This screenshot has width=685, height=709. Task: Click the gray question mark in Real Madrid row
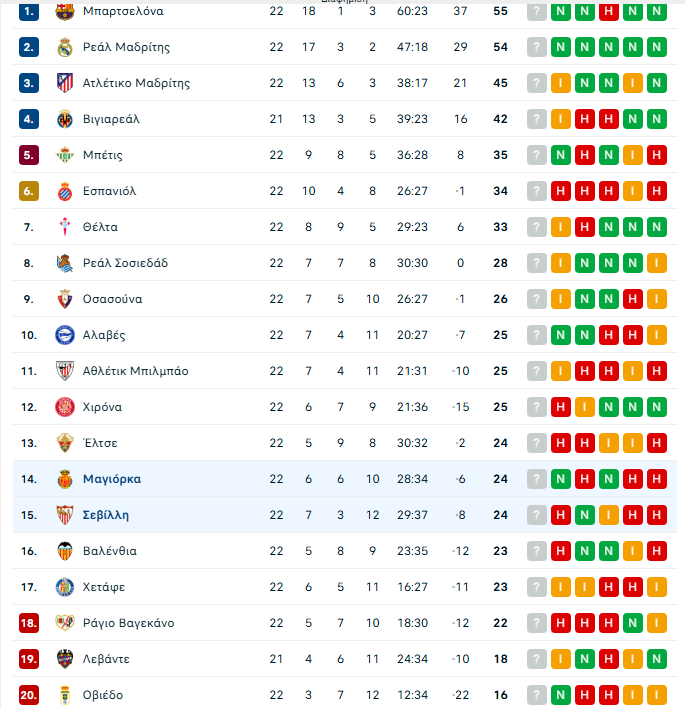[x=537, y=47]
